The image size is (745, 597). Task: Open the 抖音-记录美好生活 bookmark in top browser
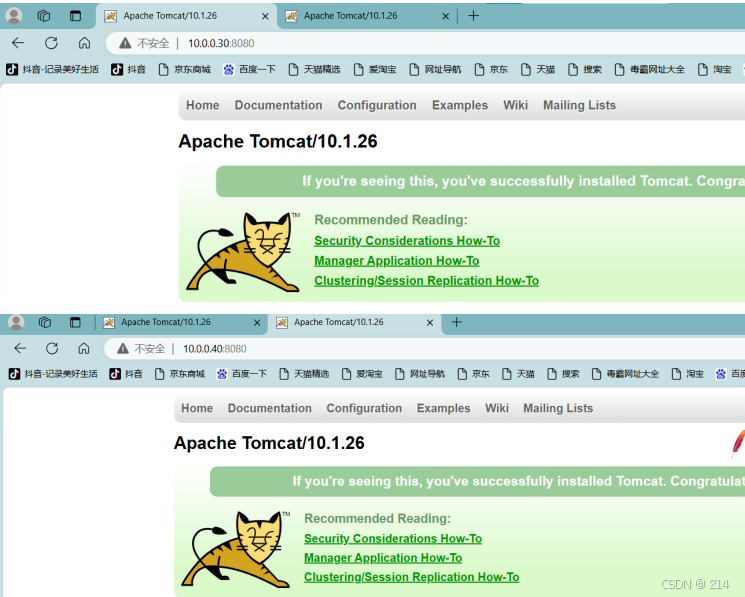click(52, 69)
